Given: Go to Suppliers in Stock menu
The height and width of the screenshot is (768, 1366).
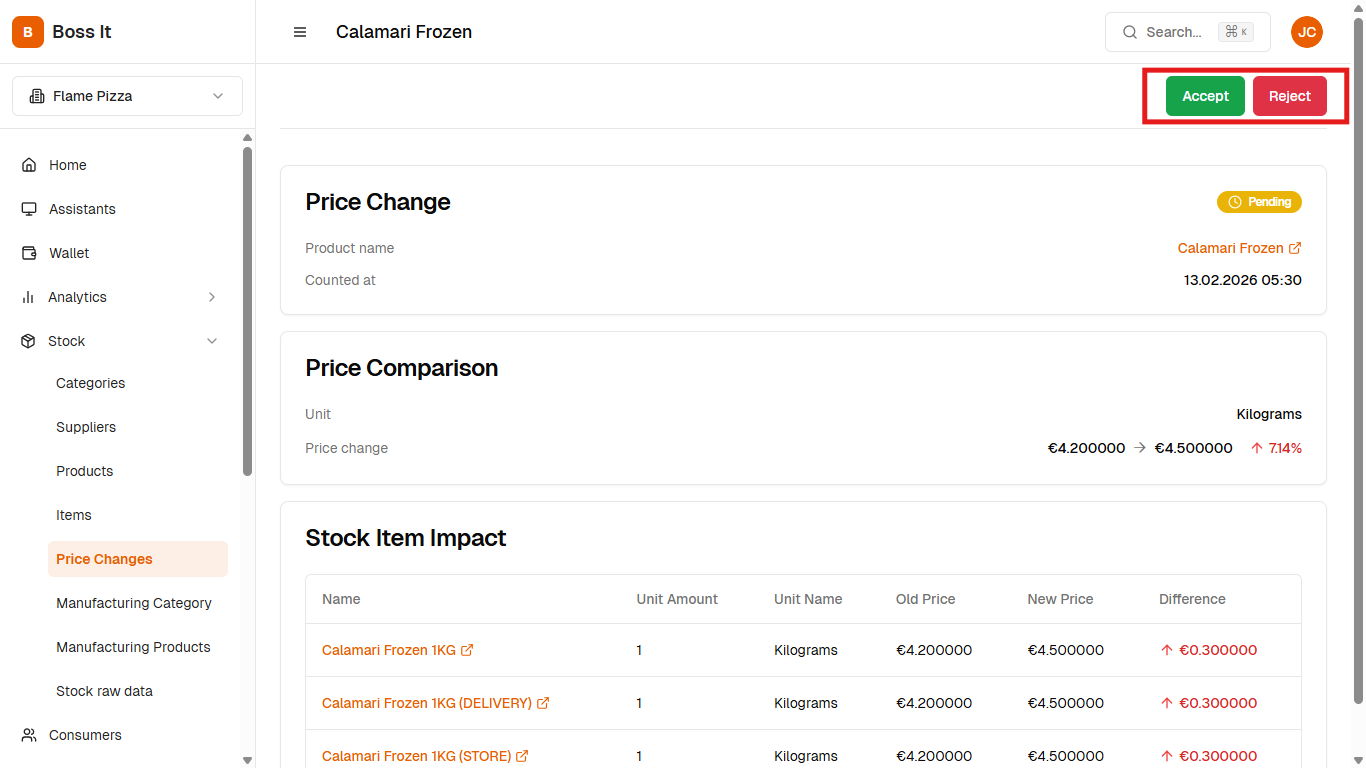Looking at the screenshot, I should (x=86, y=427).
